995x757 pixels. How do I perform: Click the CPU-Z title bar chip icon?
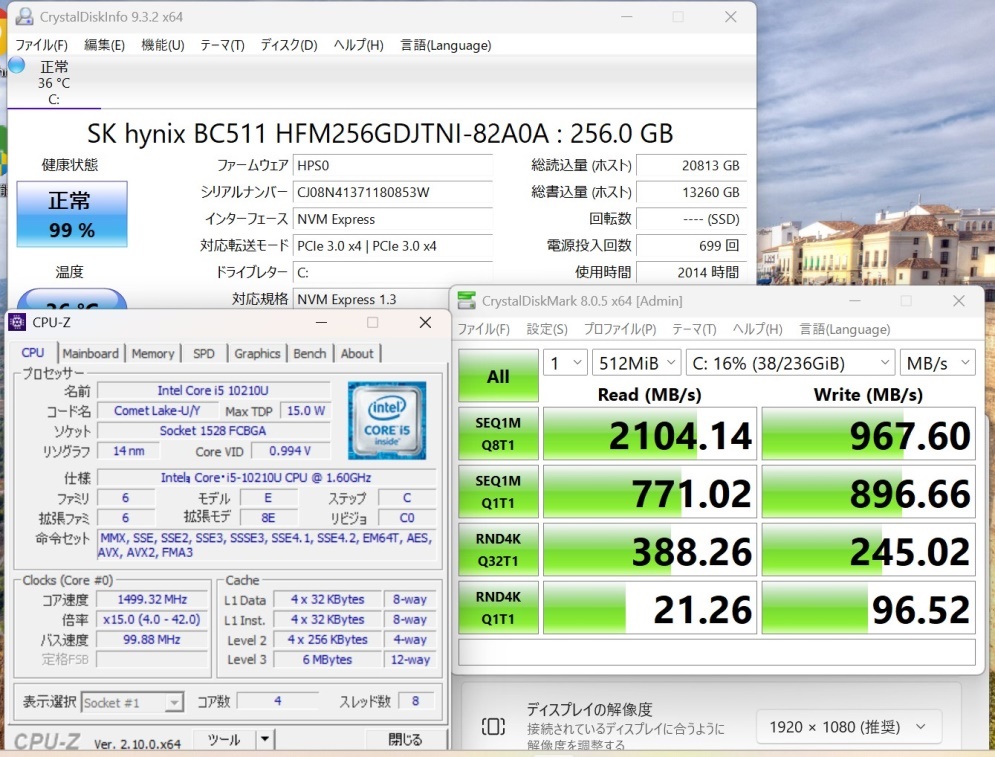(x=17, y=322)
